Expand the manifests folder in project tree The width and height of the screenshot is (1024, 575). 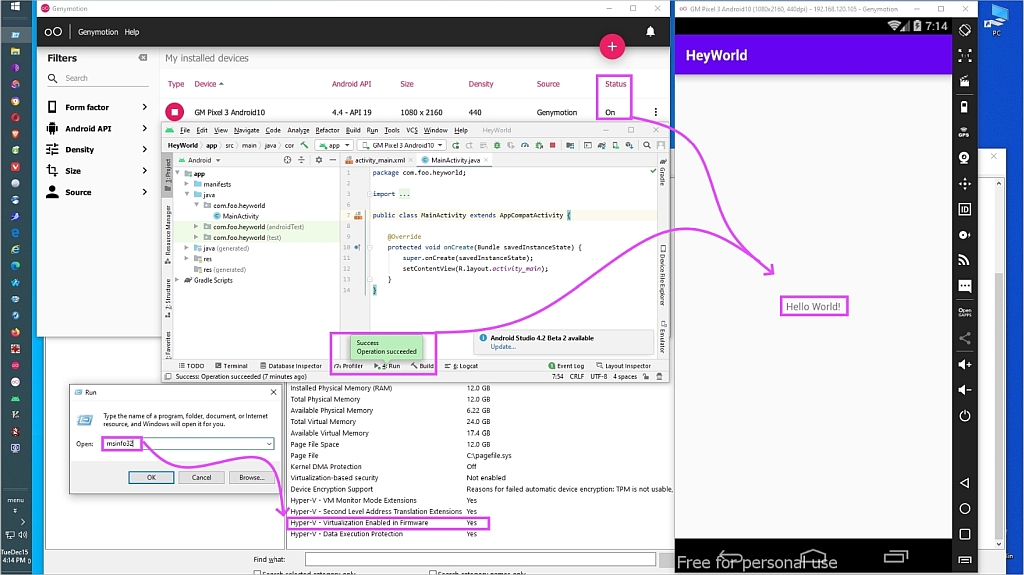(x=187, y=184)
